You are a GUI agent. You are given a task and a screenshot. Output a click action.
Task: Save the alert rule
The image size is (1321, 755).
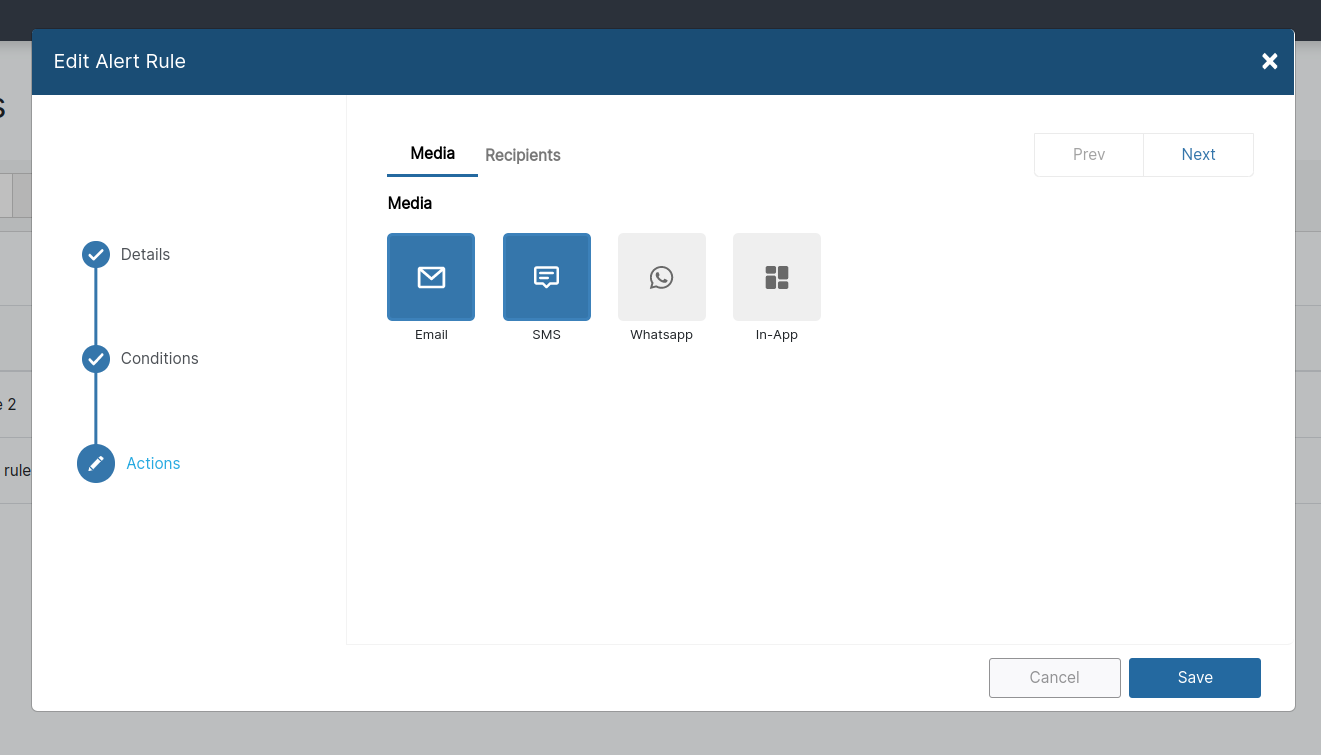tap(1194, 677)
